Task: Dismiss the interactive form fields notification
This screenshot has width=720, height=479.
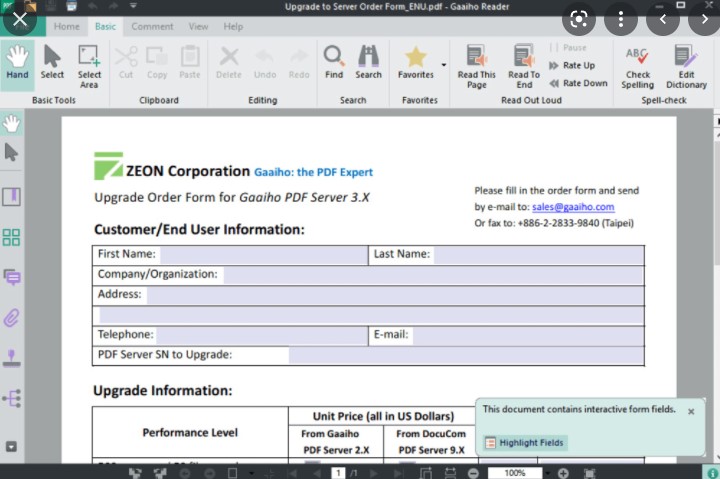Action: (691, 412)
